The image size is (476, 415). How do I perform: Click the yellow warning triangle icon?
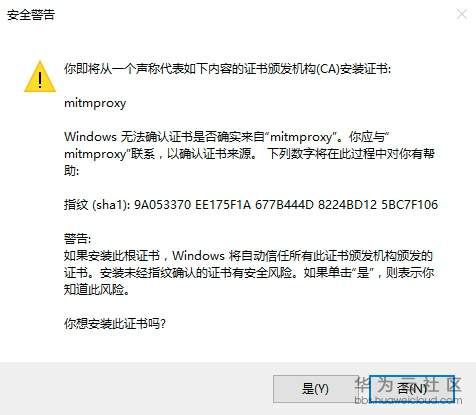[x=40, y=77]
